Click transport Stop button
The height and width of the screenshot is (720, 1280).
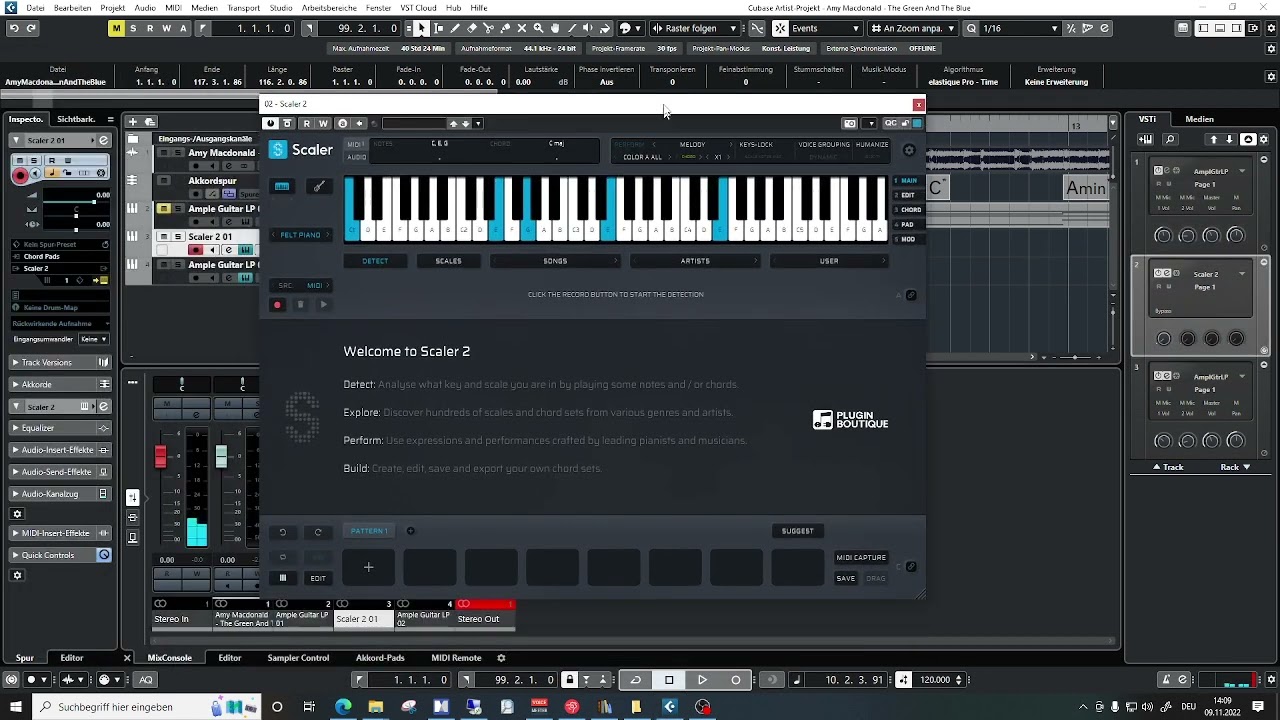click(669, 680)
